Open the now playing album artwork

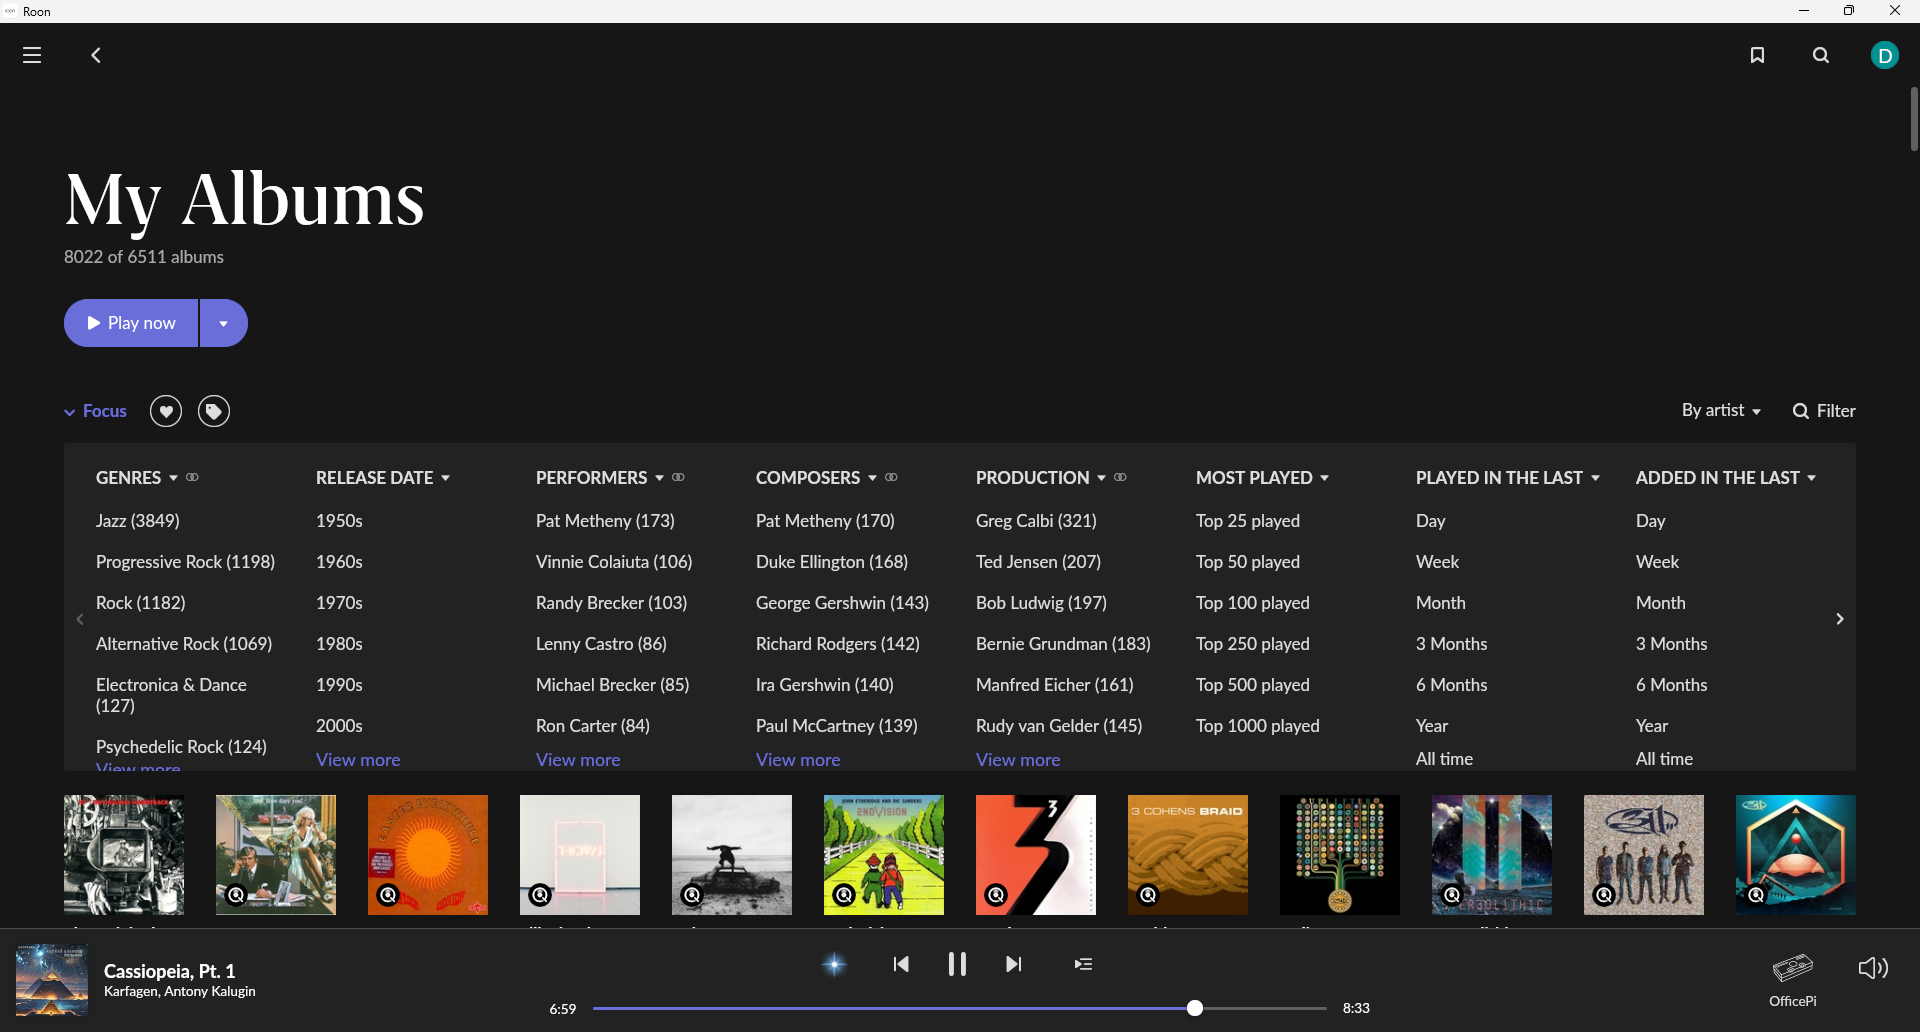52,980
